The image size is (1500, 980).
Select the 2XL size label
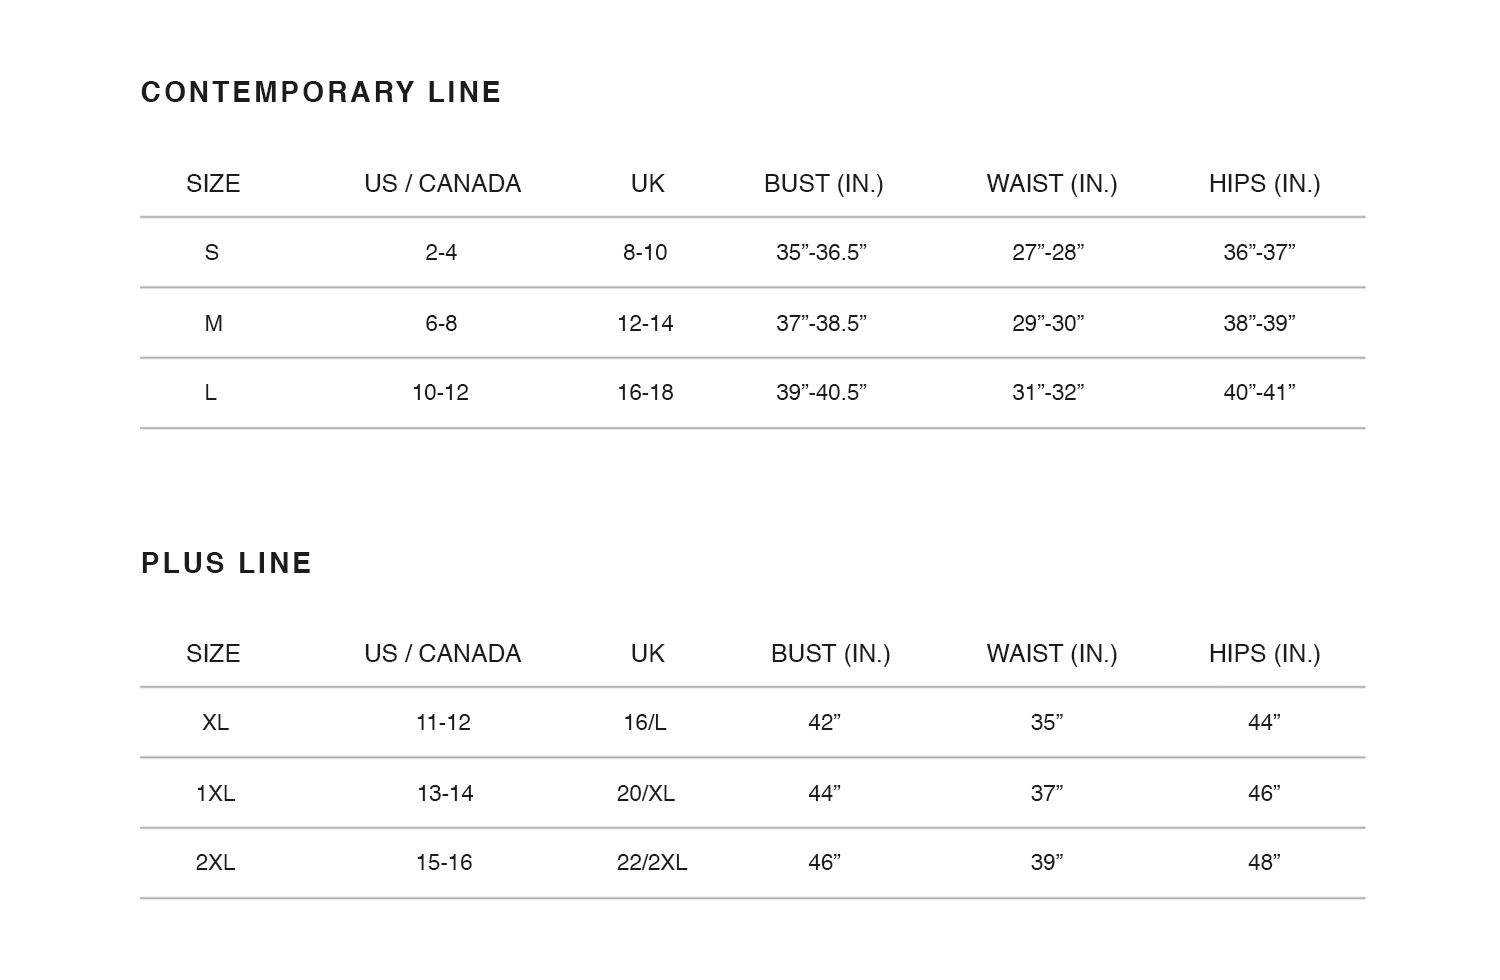(215, 862)
